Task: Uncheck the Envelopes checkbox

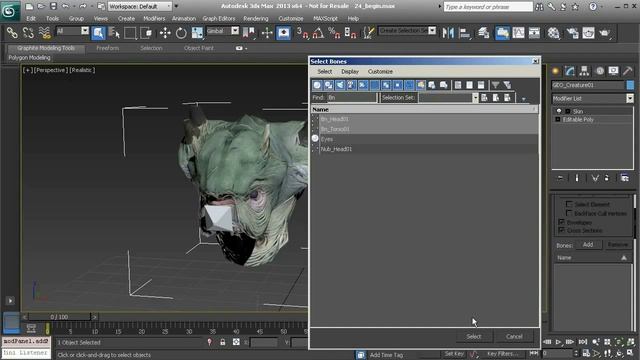Action: (561, 222)
